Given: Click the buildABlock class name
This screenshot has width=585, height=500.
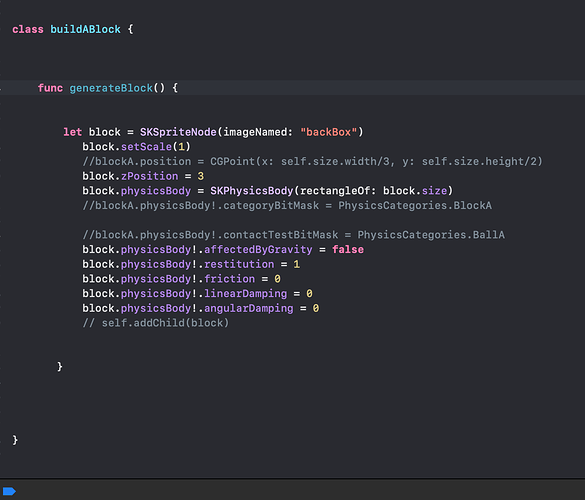Looking at the screenshot, I should [x=85, y=29].
